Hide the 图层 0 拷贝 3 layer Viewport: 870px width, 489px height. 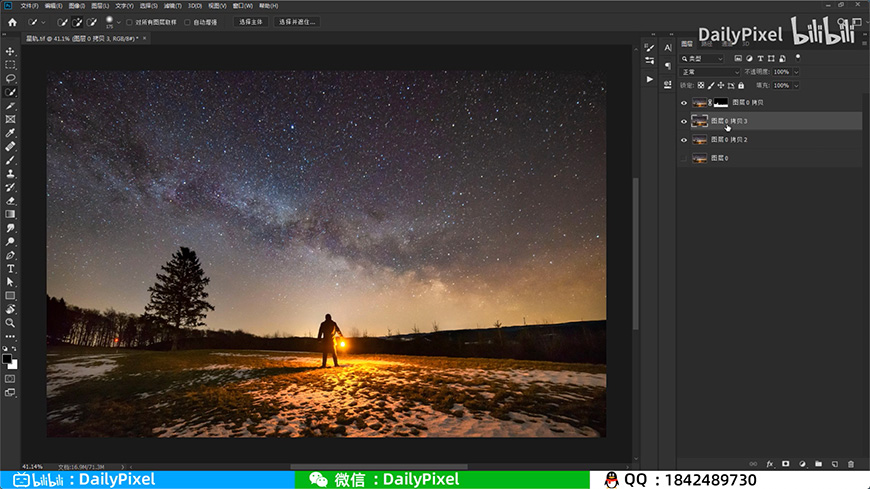pos(684,121)
